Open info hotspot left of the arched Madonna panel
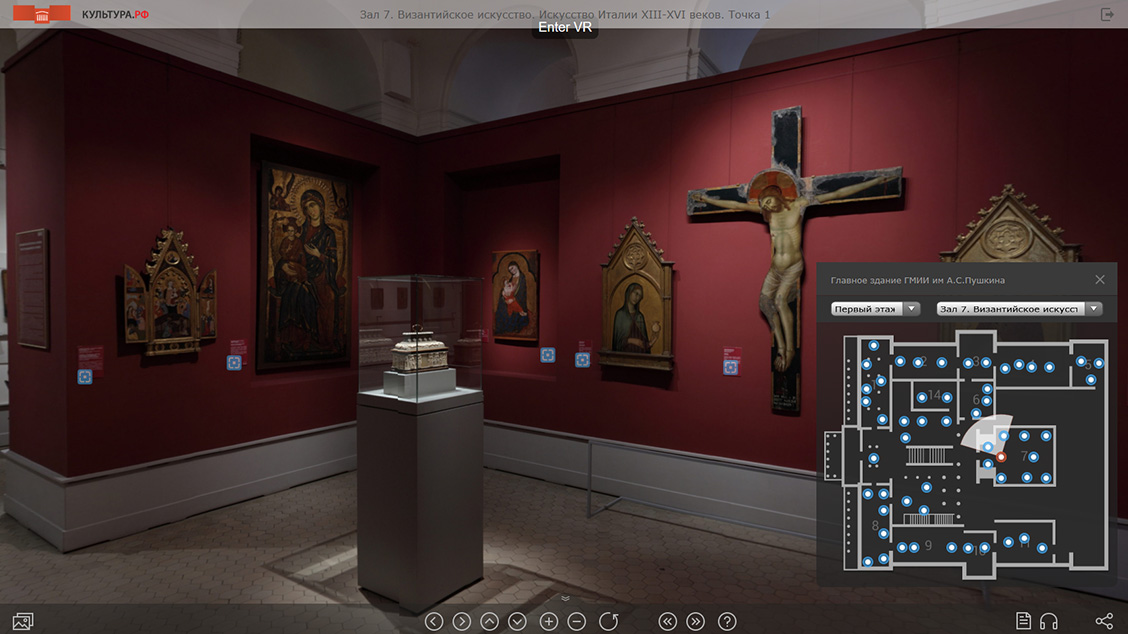The height and width of the screenshot is (634, 1128). 583,360
